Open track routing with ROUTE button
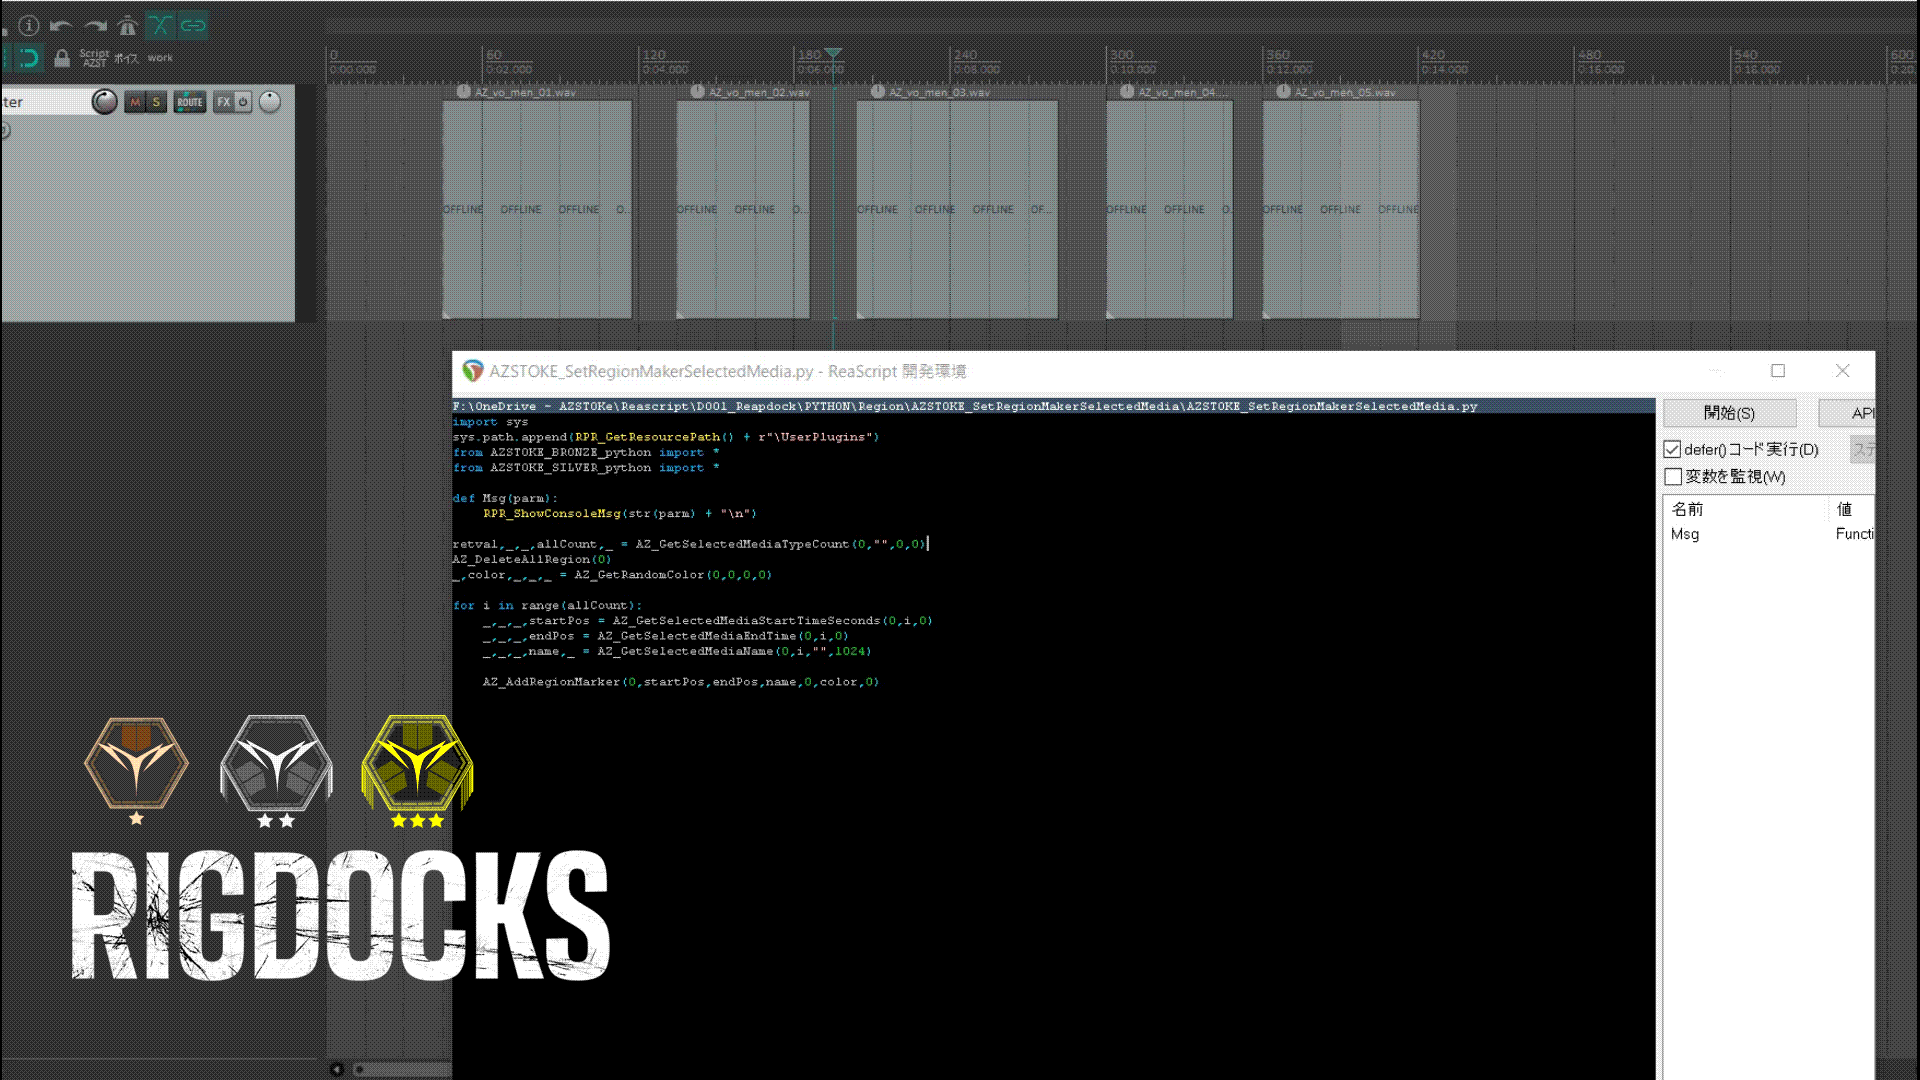The height and width of the screenshot is (1080, 1920). (190, 102)
